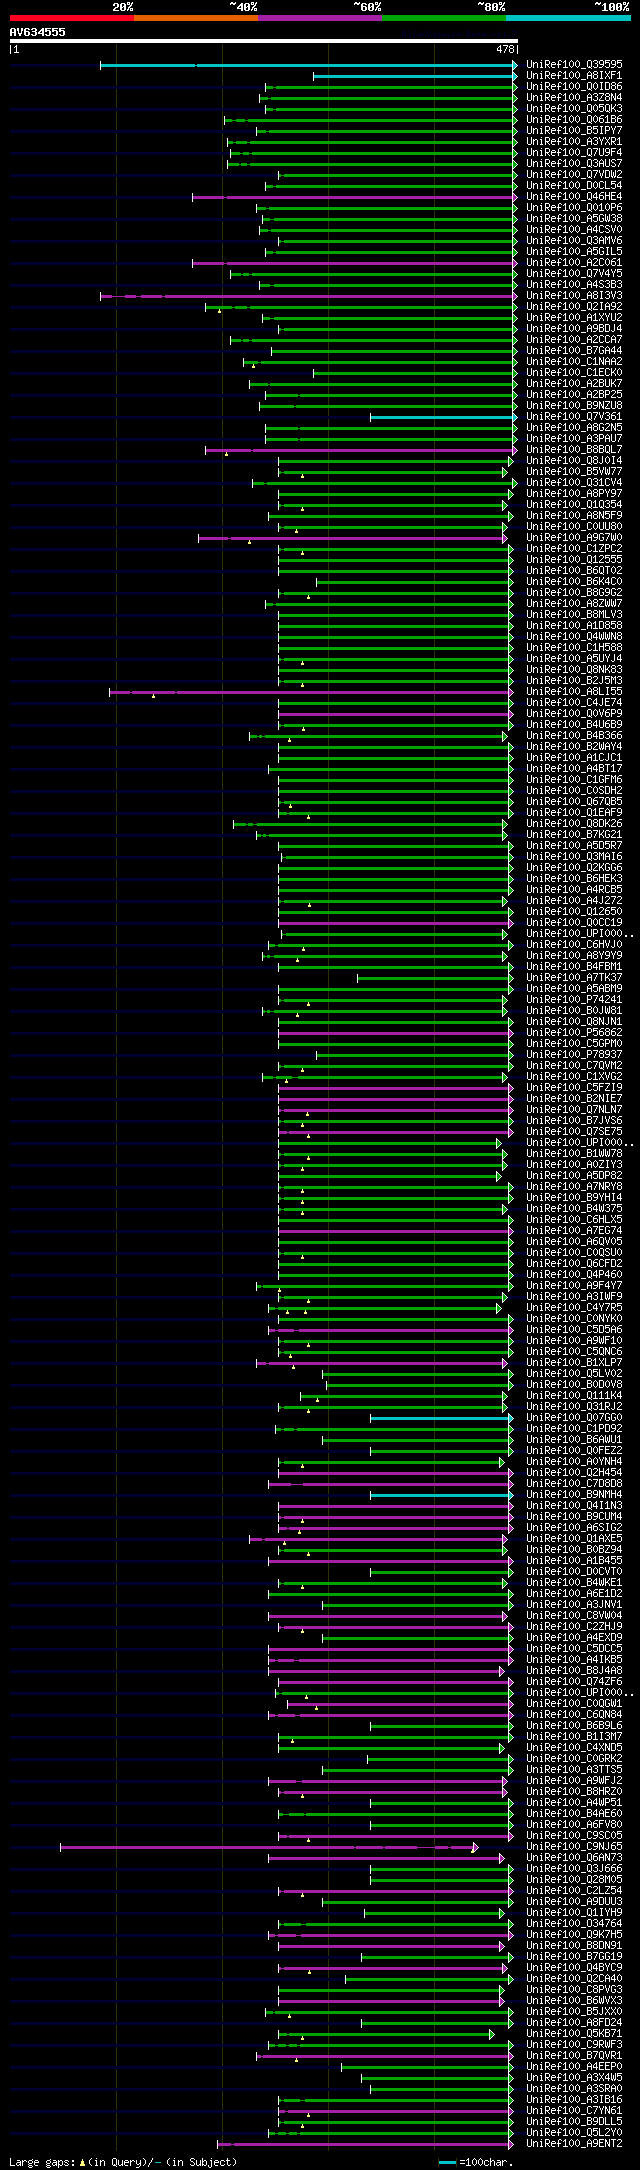Image resolution: width=640 pixels, height=2170 pixels.
Task: Open hit UniRef100_A5GW38
Action: 574,218
